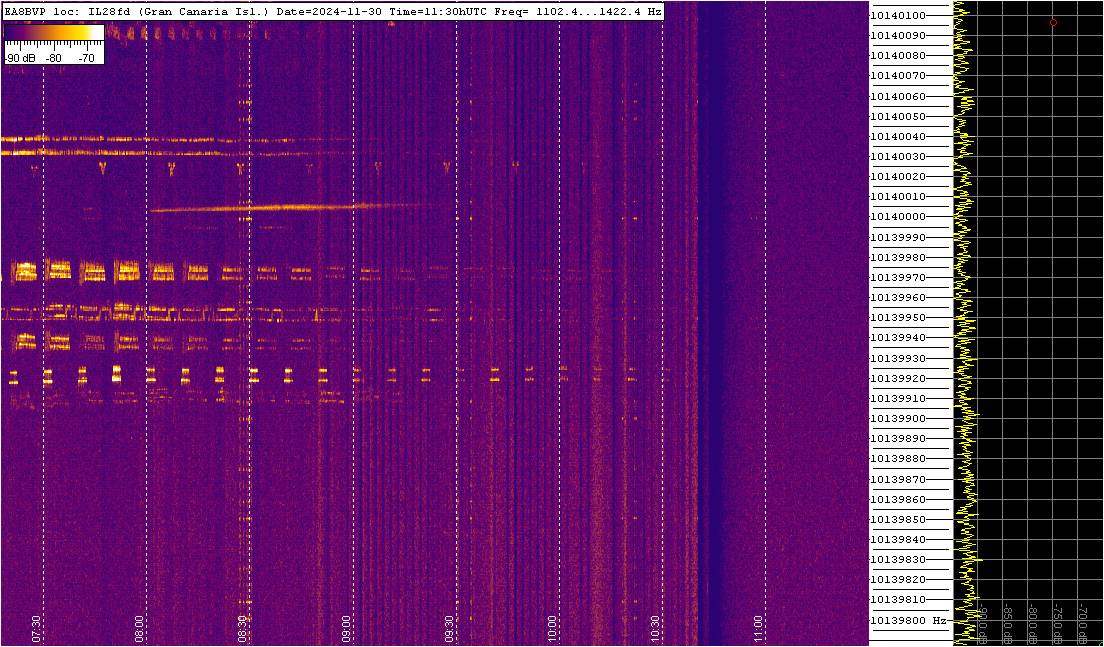Click the '10139800 Hz' frequency label
The height and width of the screenshot is (647, 1104).
click(908, 620)
